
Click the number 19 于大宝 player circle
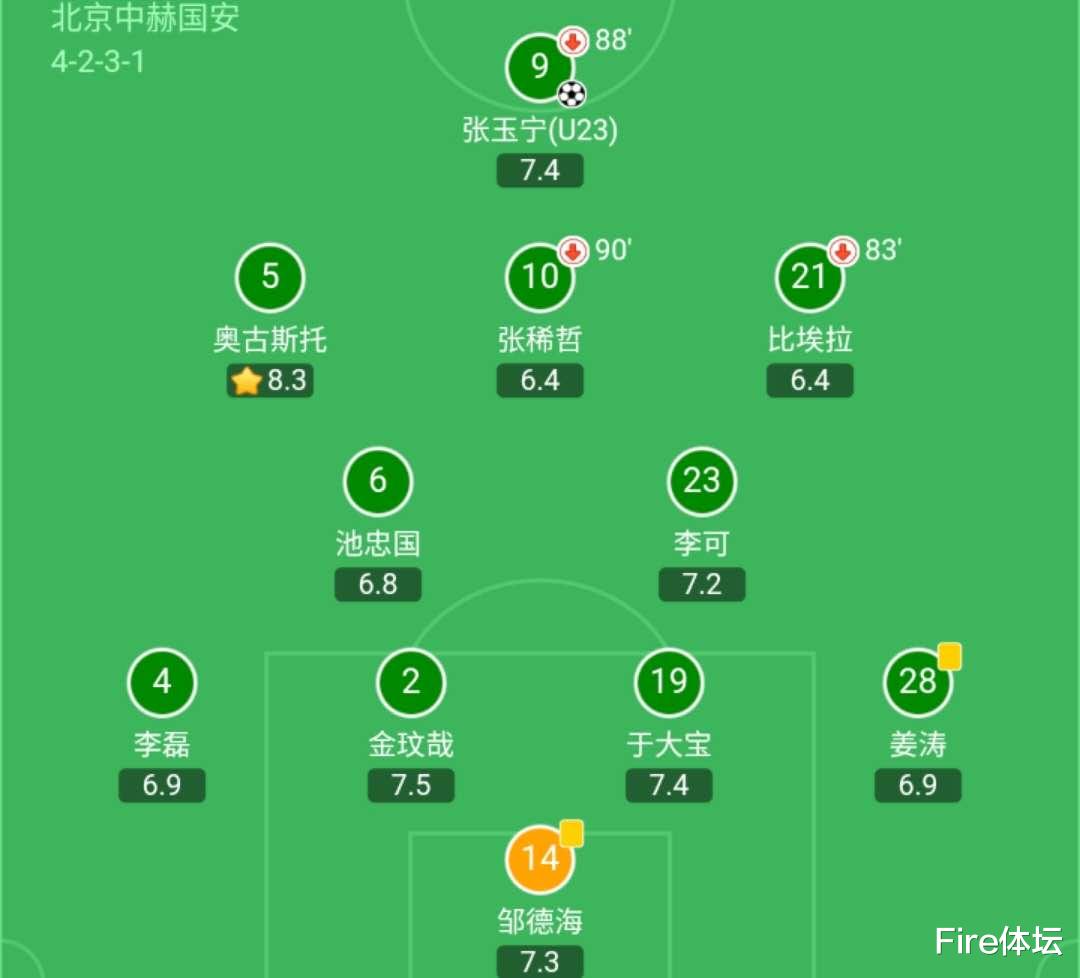tap(669, 682)
